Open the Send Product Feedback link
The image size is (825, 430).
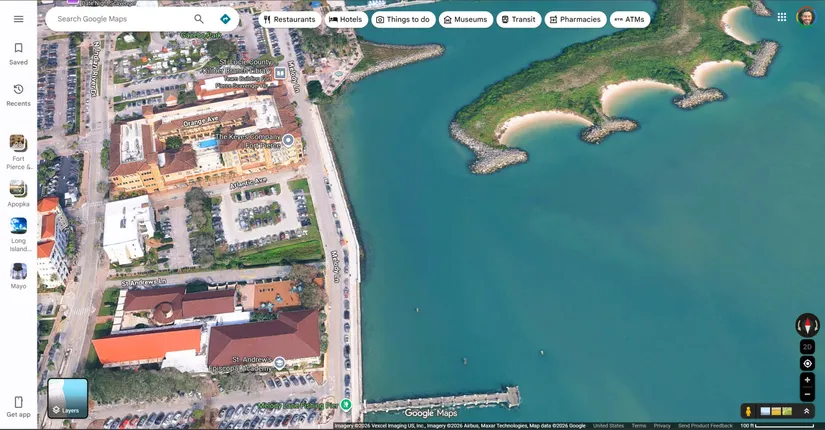coord(705,426)
